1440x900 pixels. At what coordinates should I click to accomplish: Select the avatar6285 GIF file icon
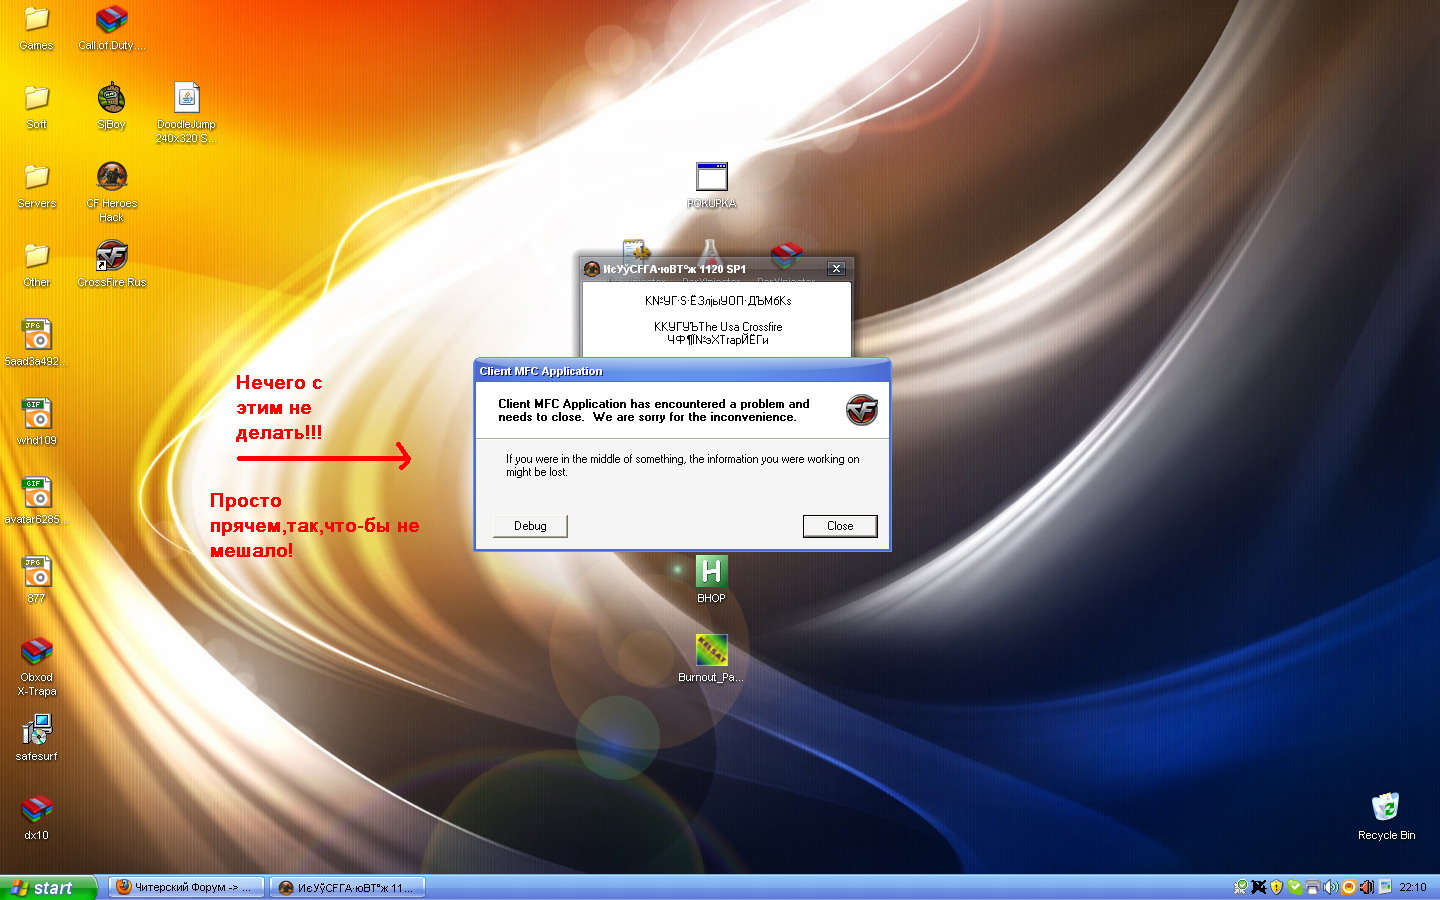(36, 501)
